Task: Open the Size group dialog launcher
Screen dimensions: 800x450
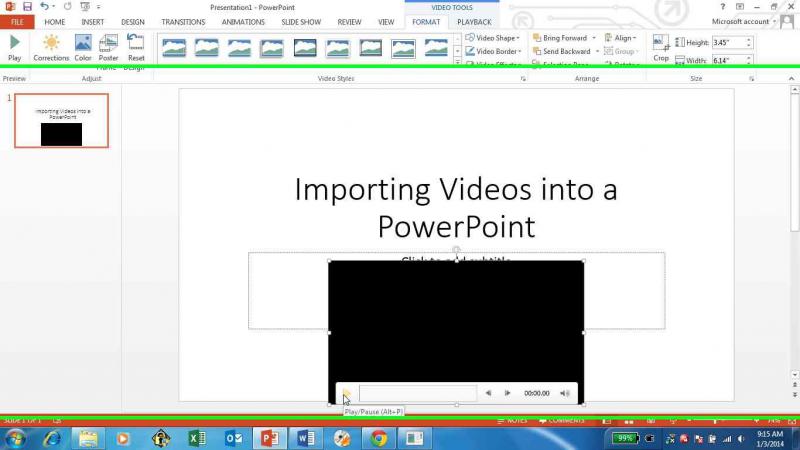Action: 752,79
